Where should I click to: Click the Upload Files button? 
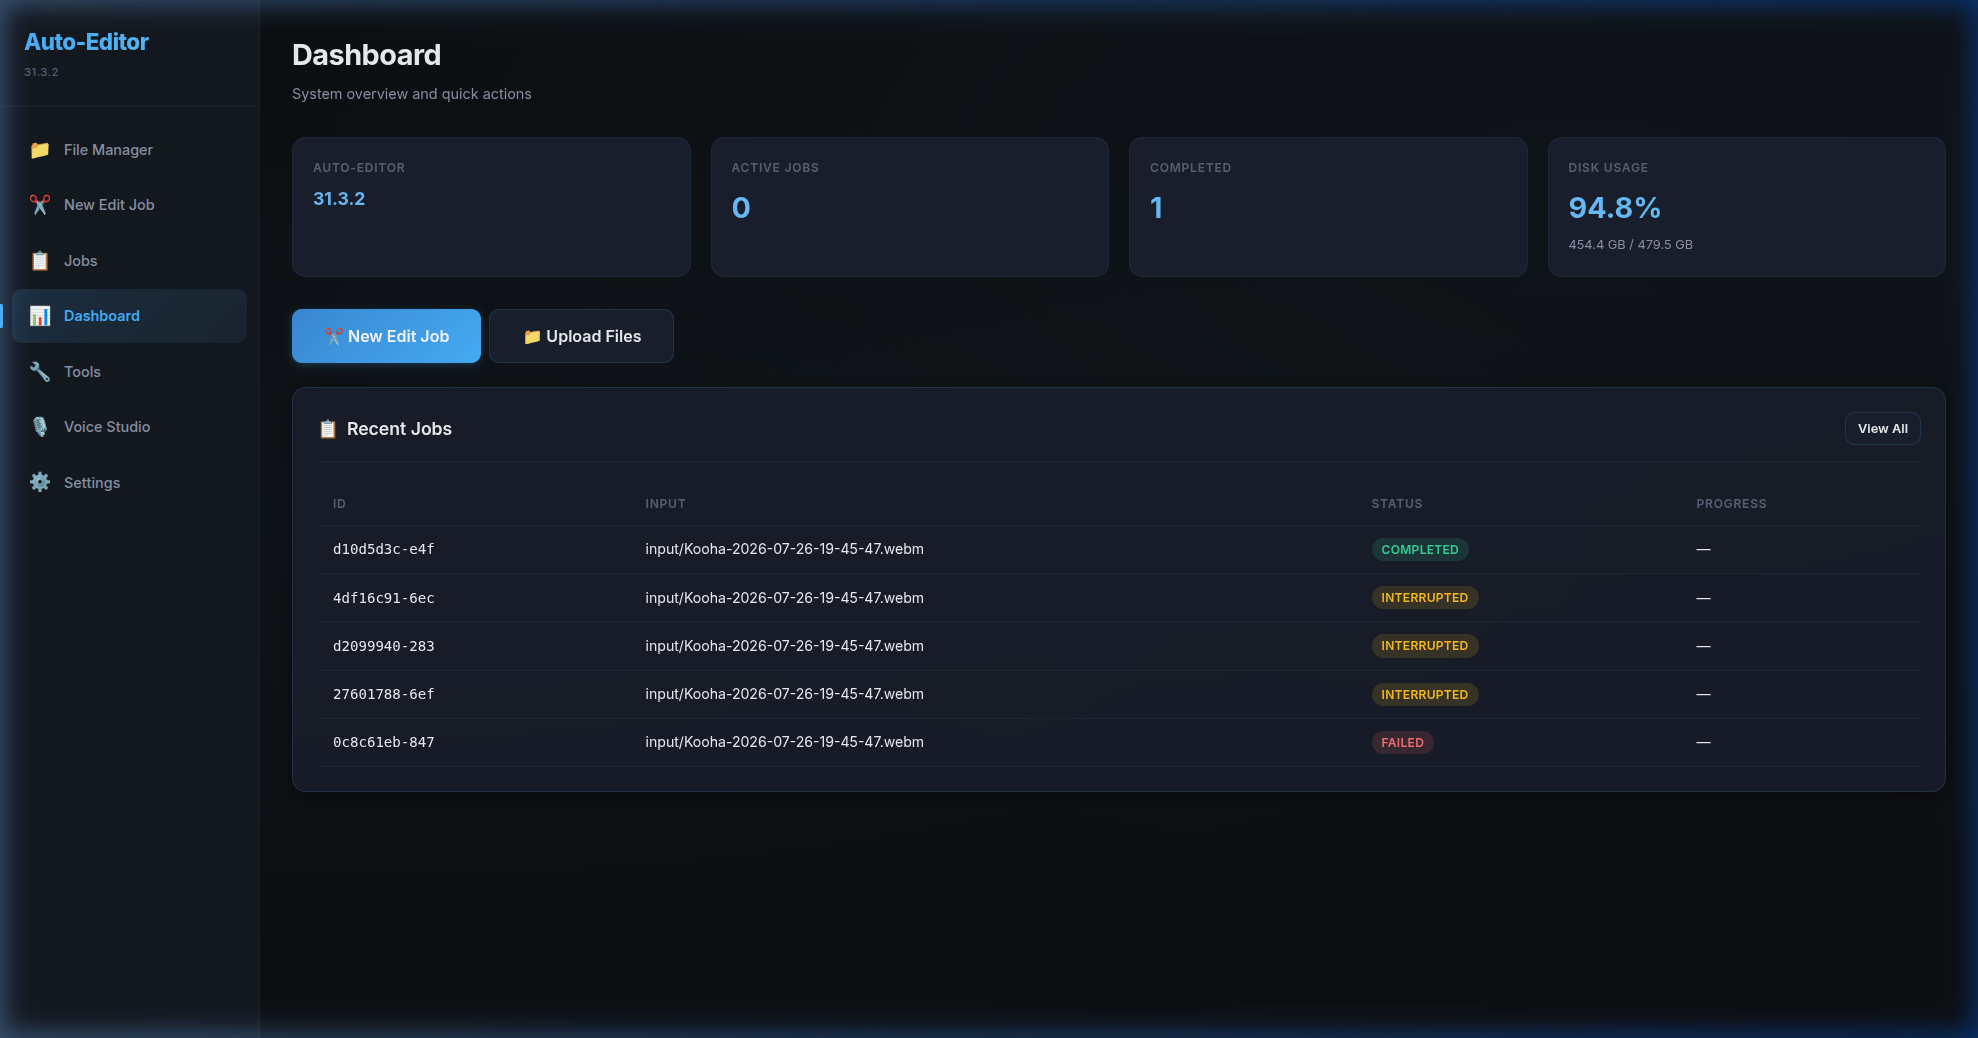pos(581,336)
